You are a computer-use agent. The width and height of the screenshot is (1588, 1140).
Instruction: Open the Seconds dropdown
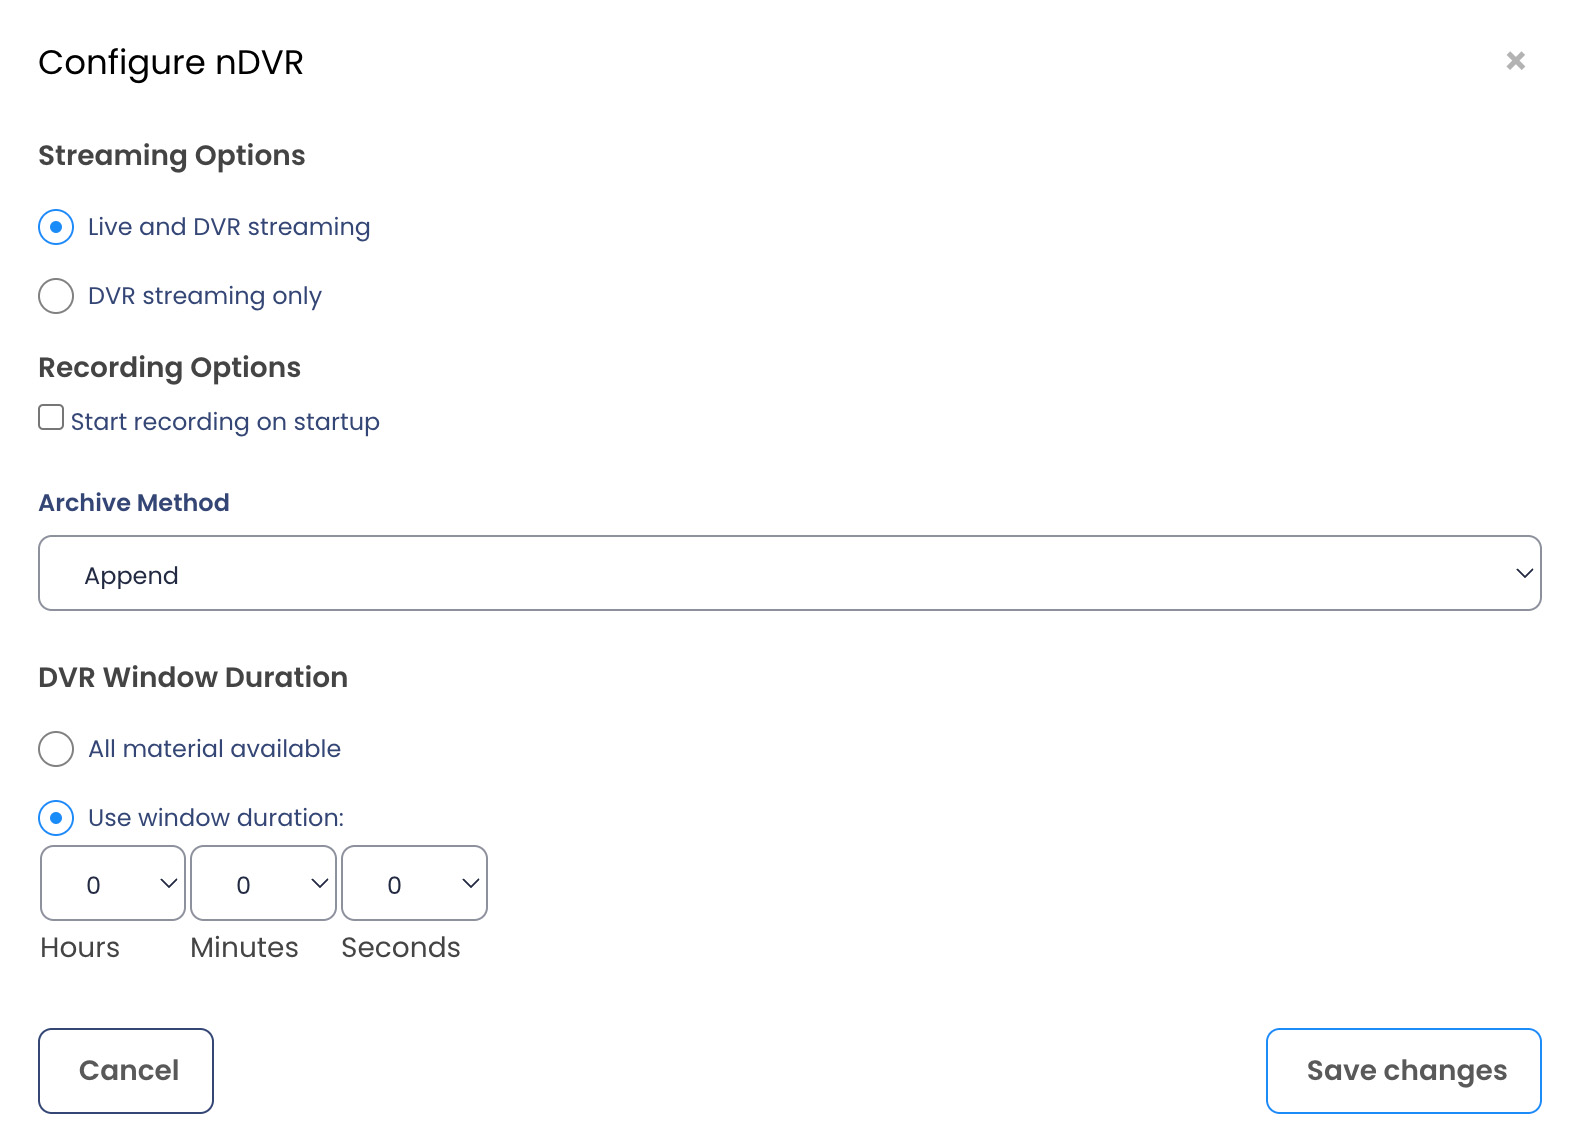pyautogui.click(x=414, y=883)
